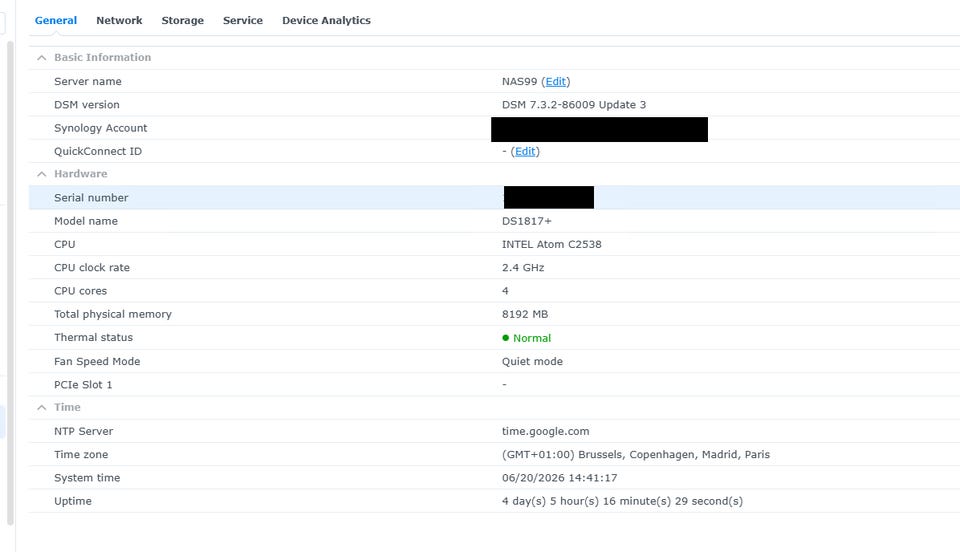Open the Storage tab
This screenshot has height=552, width=960.
click(182, 20)
